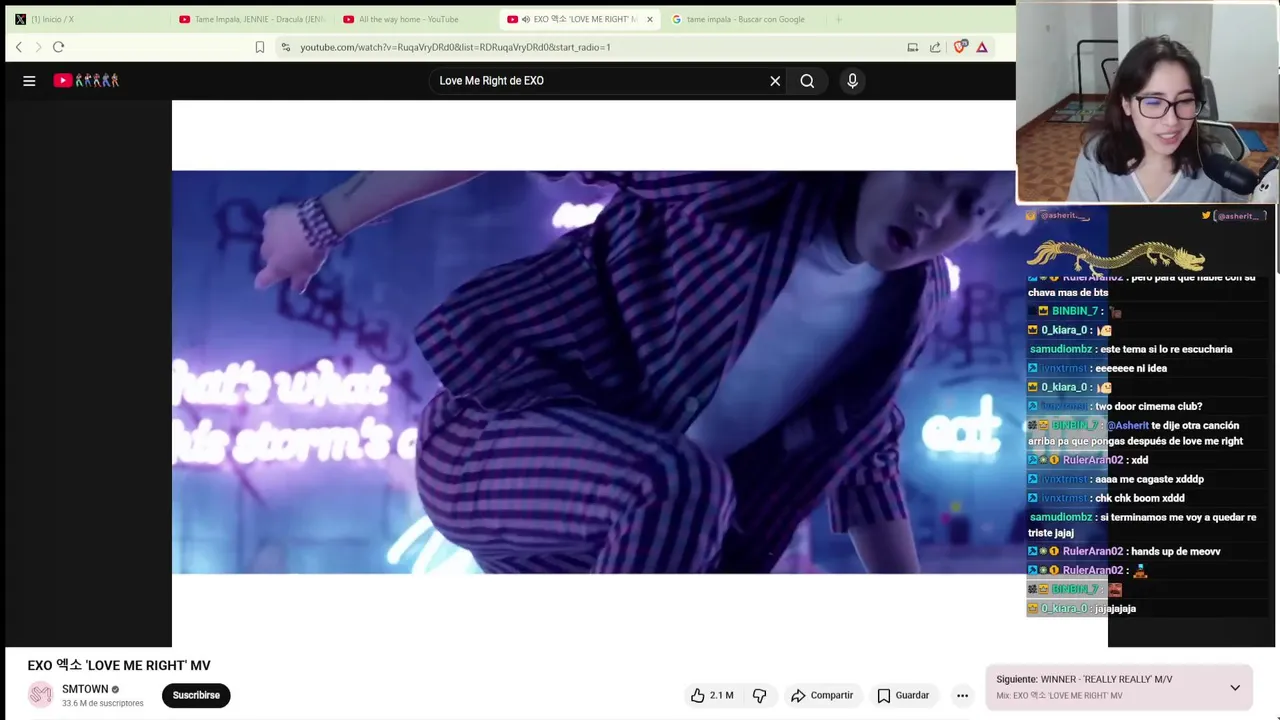Screen dimensions: 1280x720
Task: Reload the current page
Action: [58, 47]
